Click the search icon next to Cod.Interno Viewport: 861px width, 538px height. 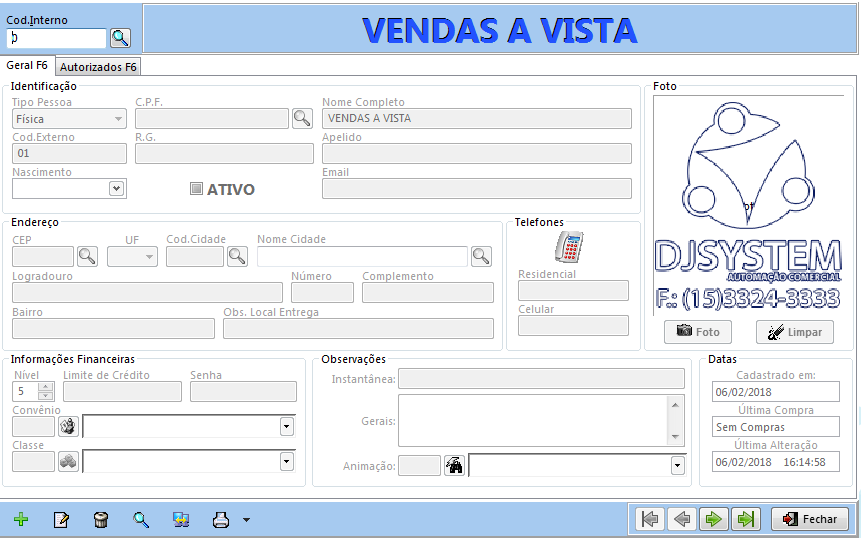120,38
